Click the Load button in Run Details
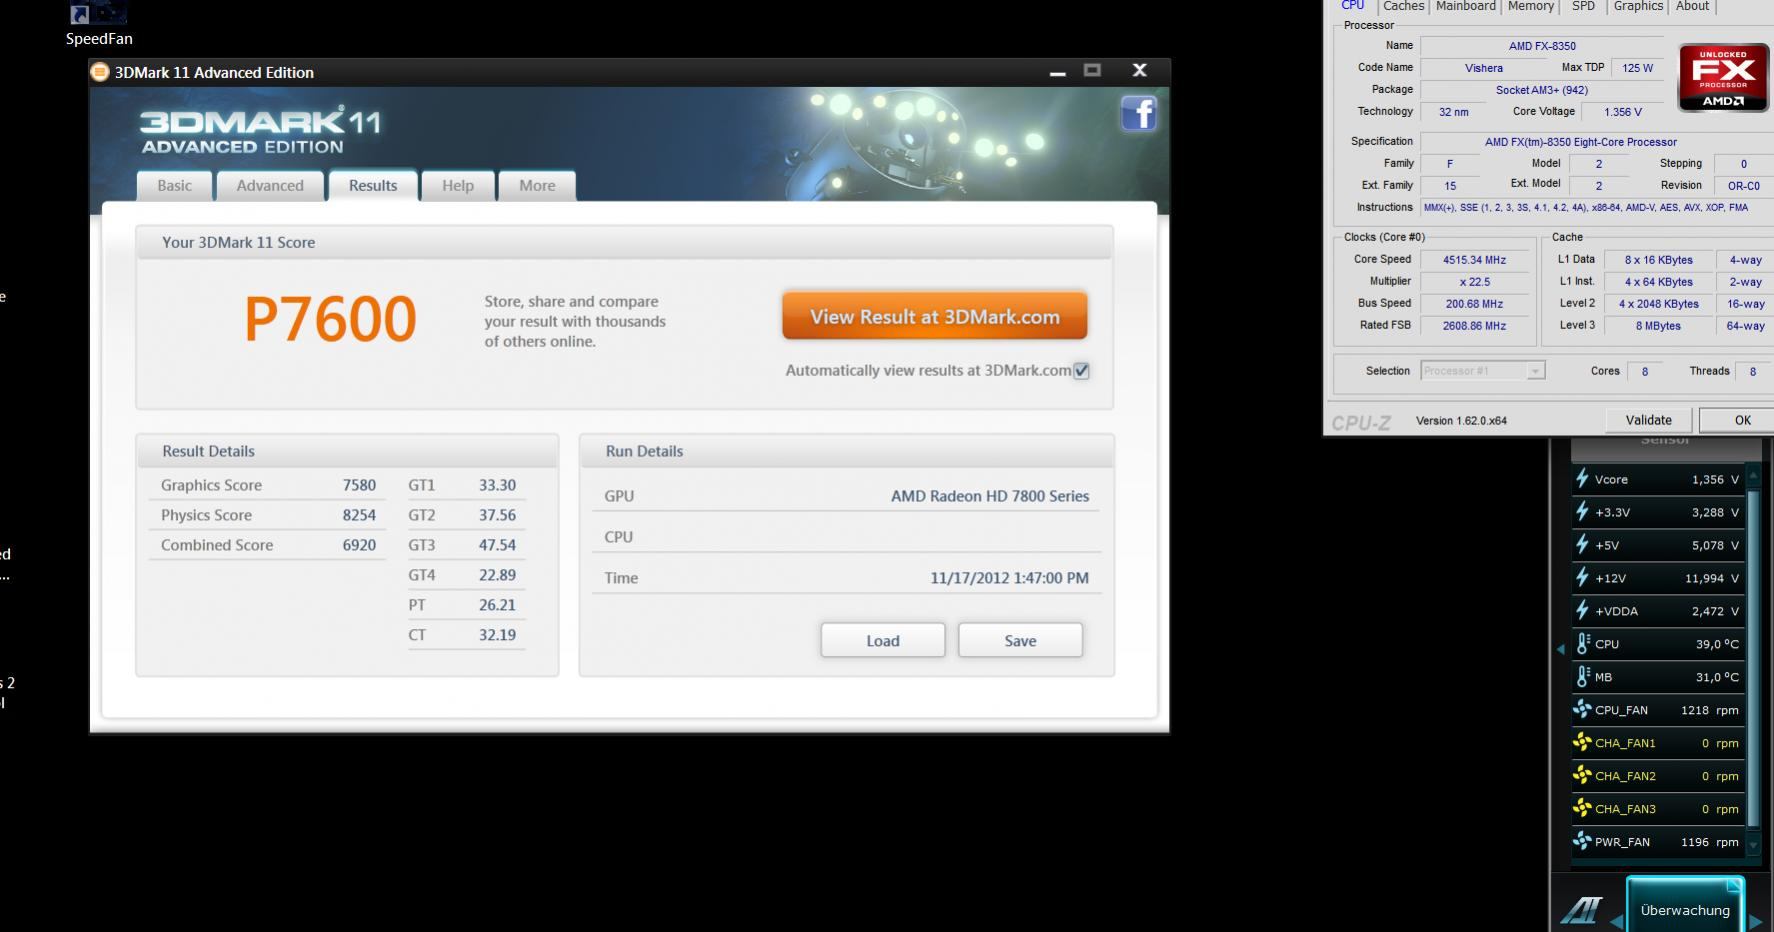Screen dimensions: 1774x932 (x=883, y=640)
